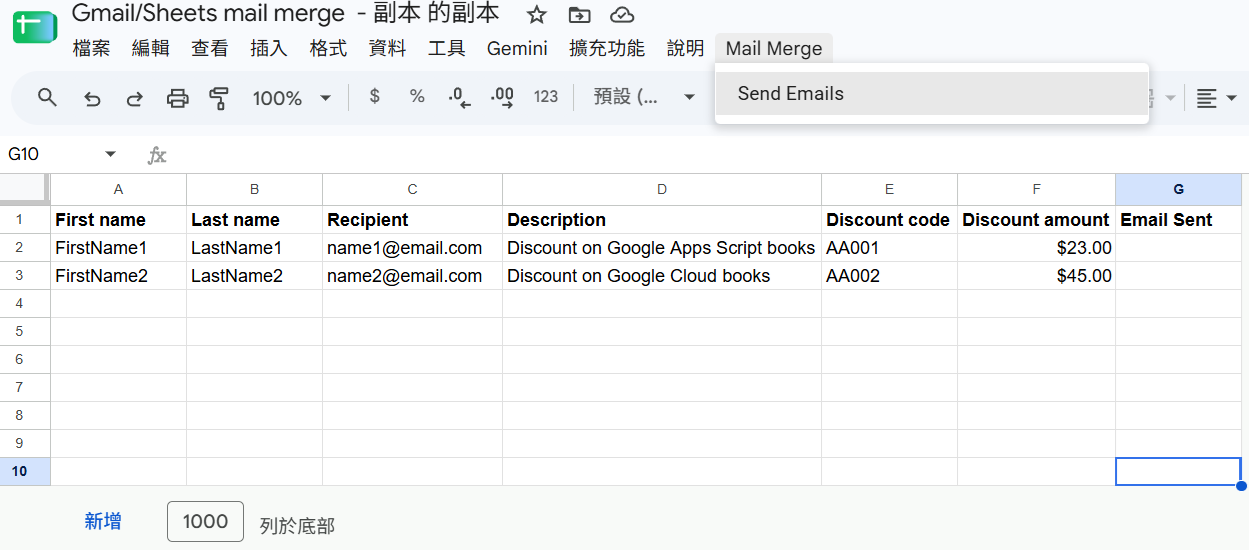Move document to folder icon
Image resolution: width=1249 pixels, height=550 pixels.
(x=579, y=14)
